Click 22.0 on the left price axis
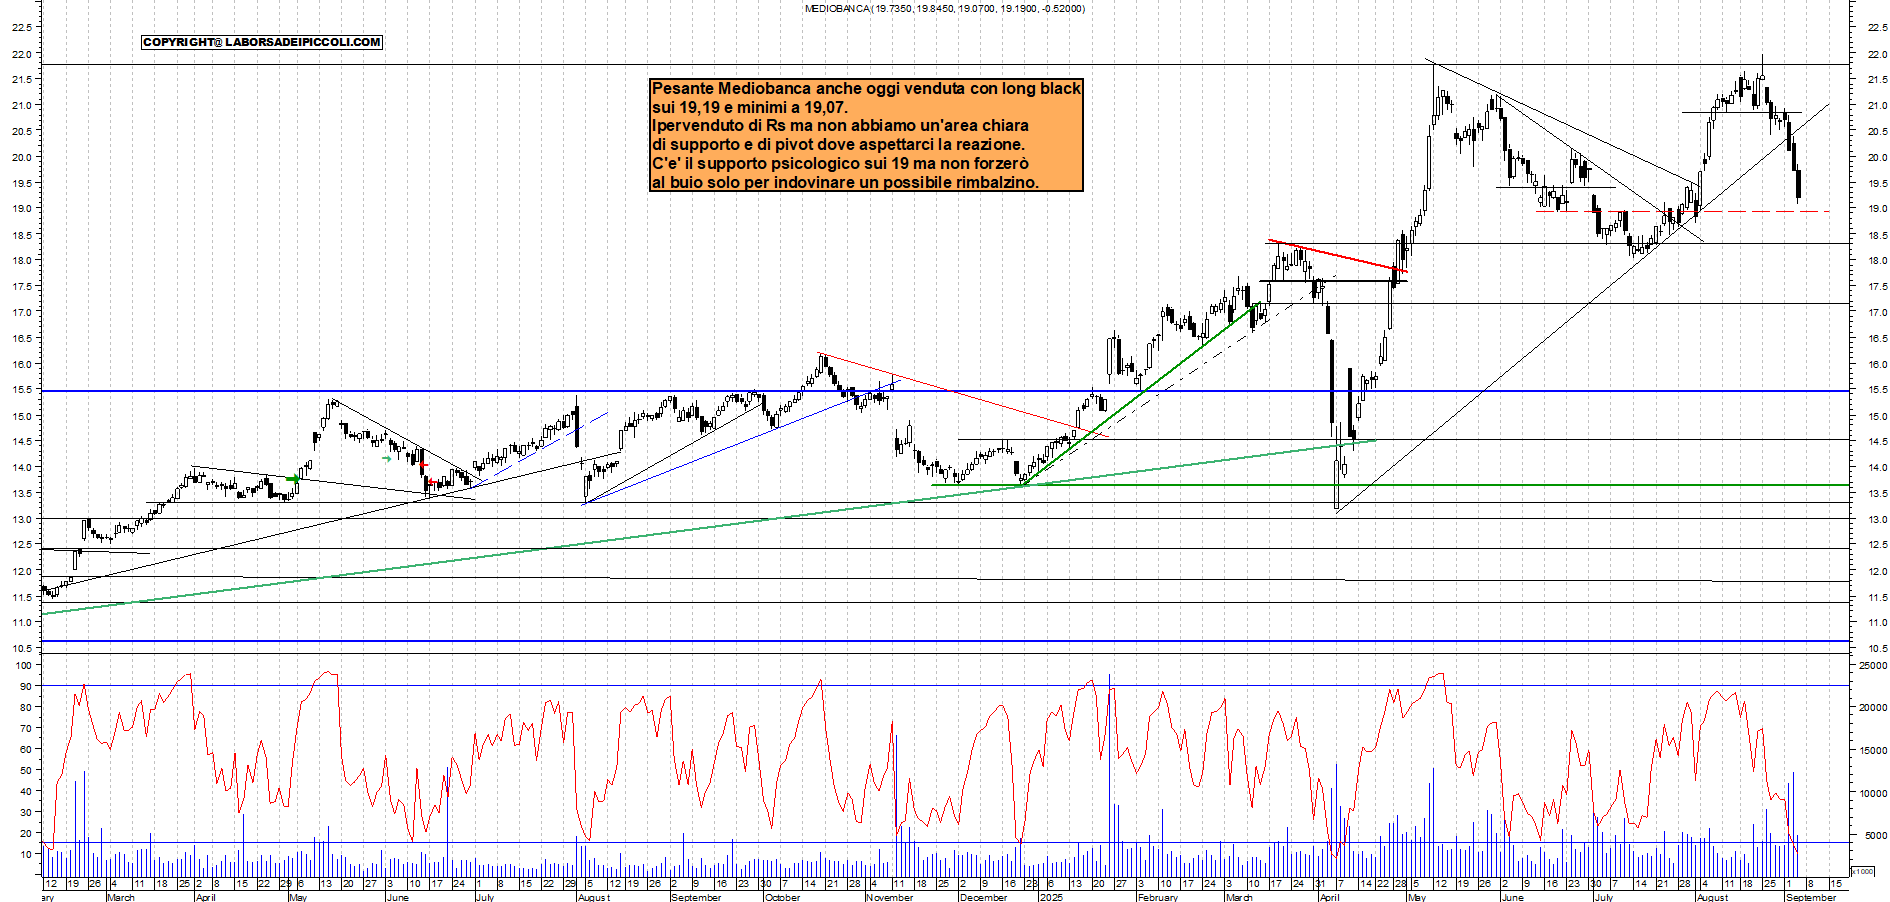1890x902 pixels. point(21,54)
